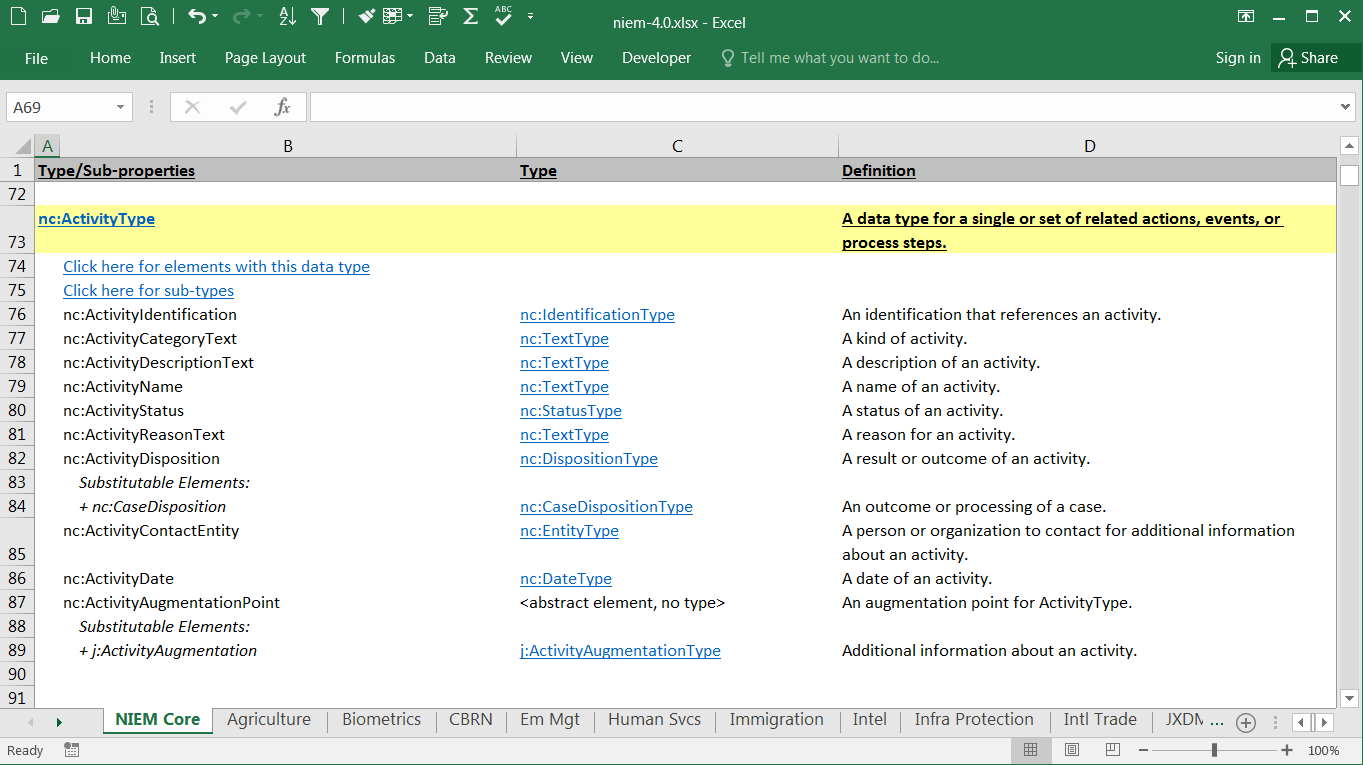The height and width of the screenshot is (765, 1363).
Task: Expand the formula bar
Action: (1345, 107)
